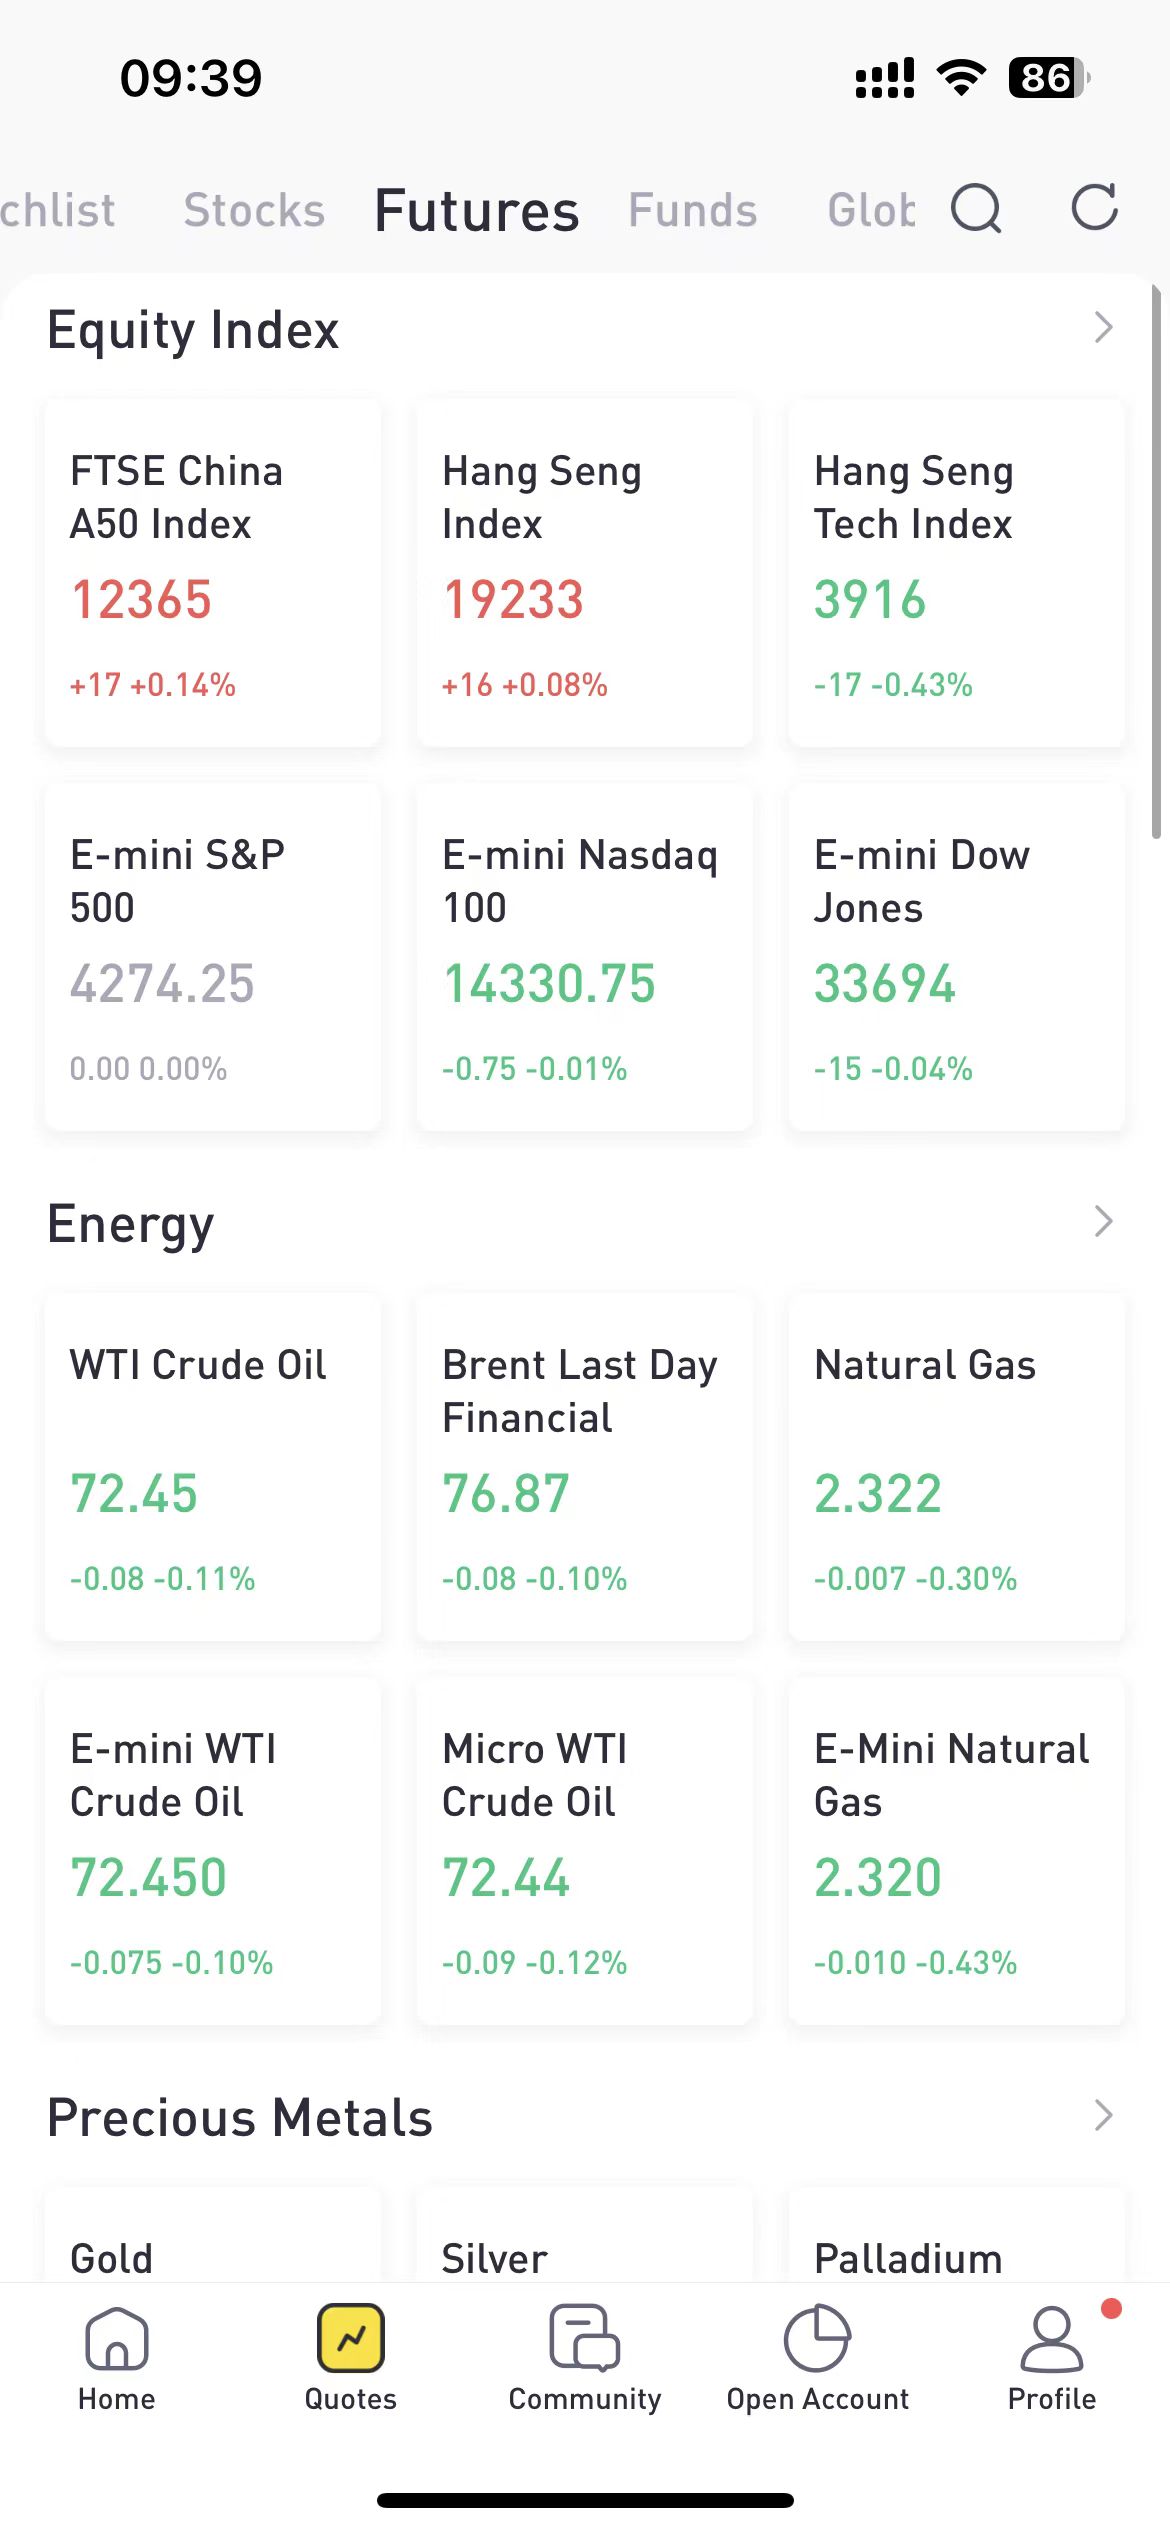Select the Quotes icon in bottom bar
Viewport: 1170px width, 2532px height.
(351, 2338)
